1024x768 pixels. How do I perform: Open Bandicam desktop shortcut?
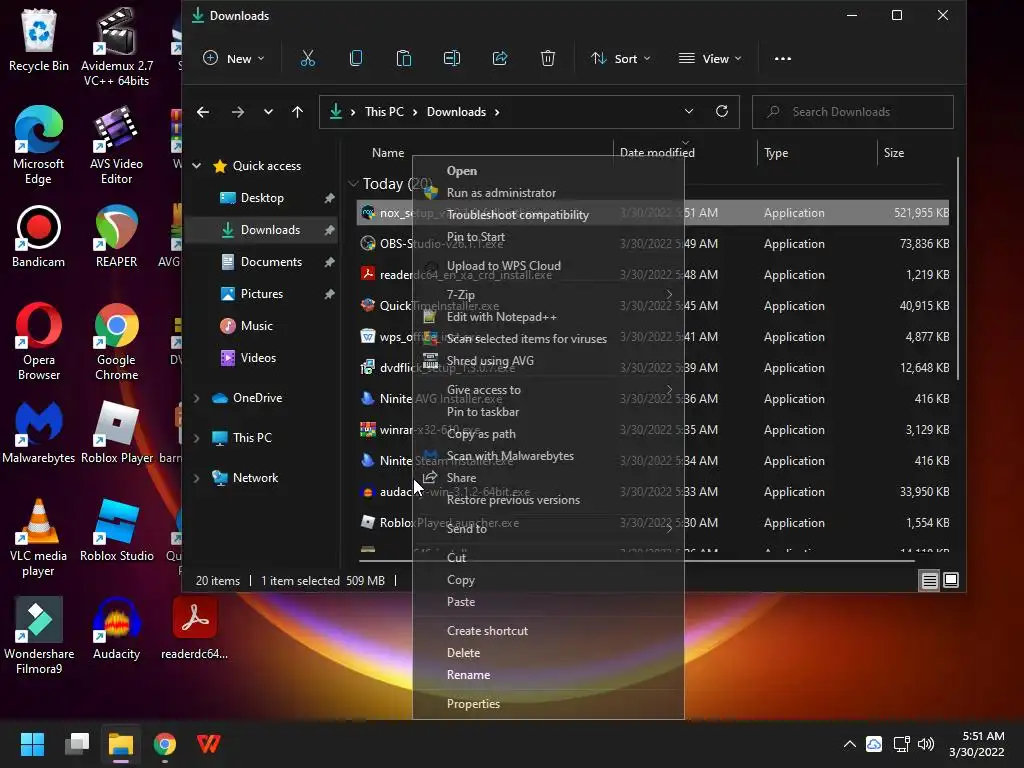[x=39, y=236]
